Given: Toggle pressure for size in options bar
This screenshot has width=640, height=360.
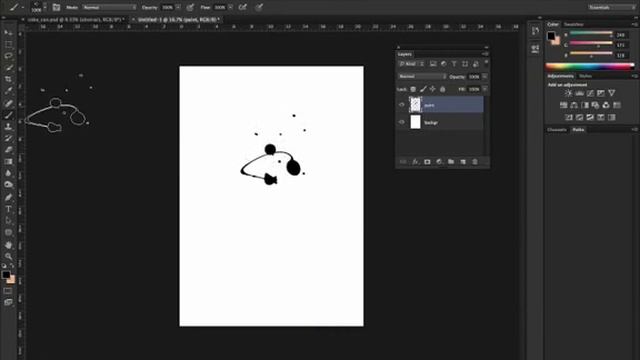Looking at the screenshot, I should click(259, 7).
